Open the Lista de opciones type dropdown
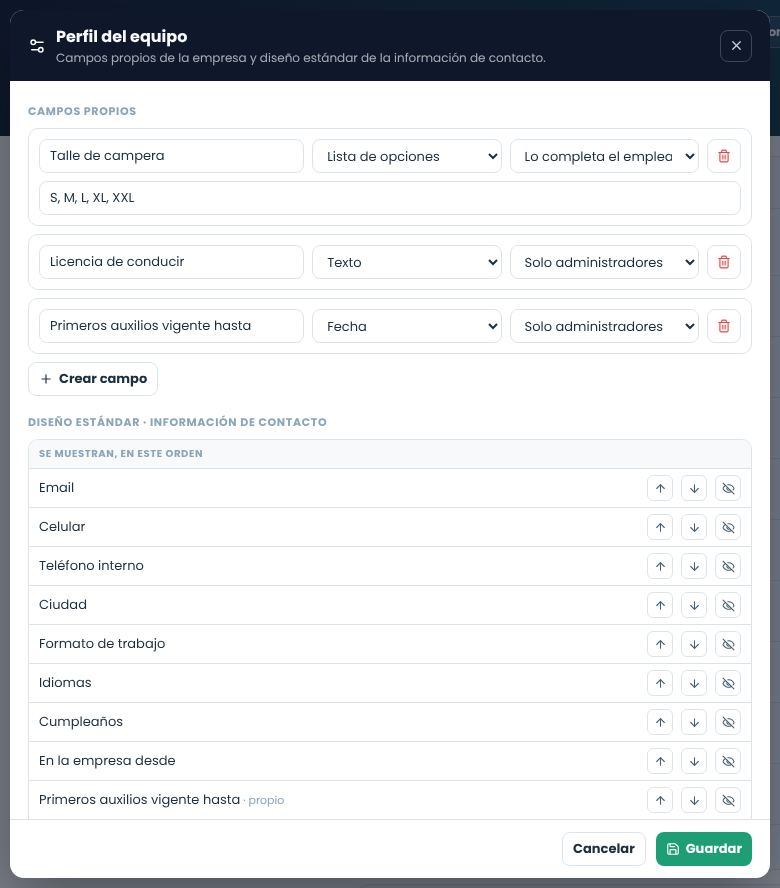Viewport: 780px width, 888px height. tap(407, 156)
